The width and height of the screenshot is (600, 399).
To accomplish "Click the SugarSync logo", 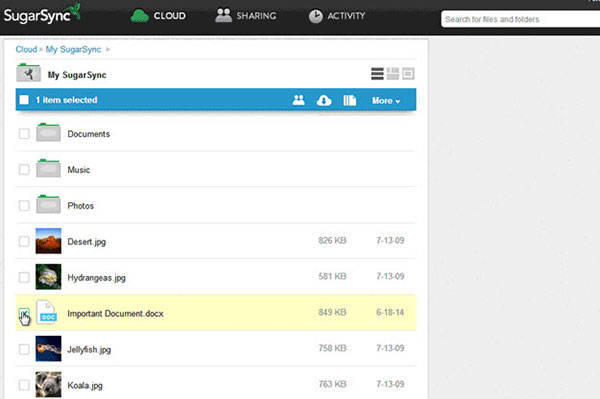I will pyautogui.click(x=42, y=14).
